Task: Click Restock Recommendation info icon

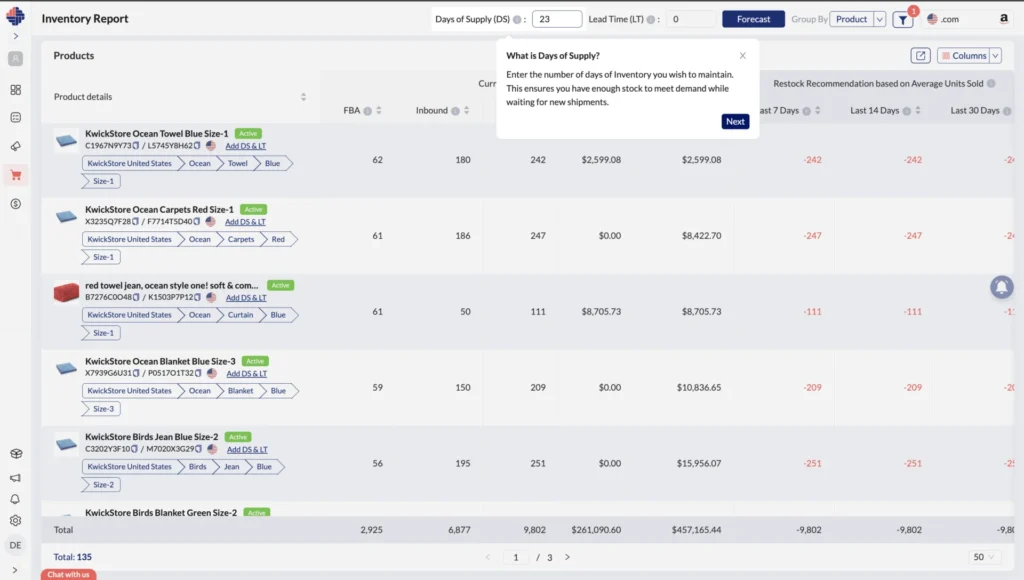Action: coord(991,84)
